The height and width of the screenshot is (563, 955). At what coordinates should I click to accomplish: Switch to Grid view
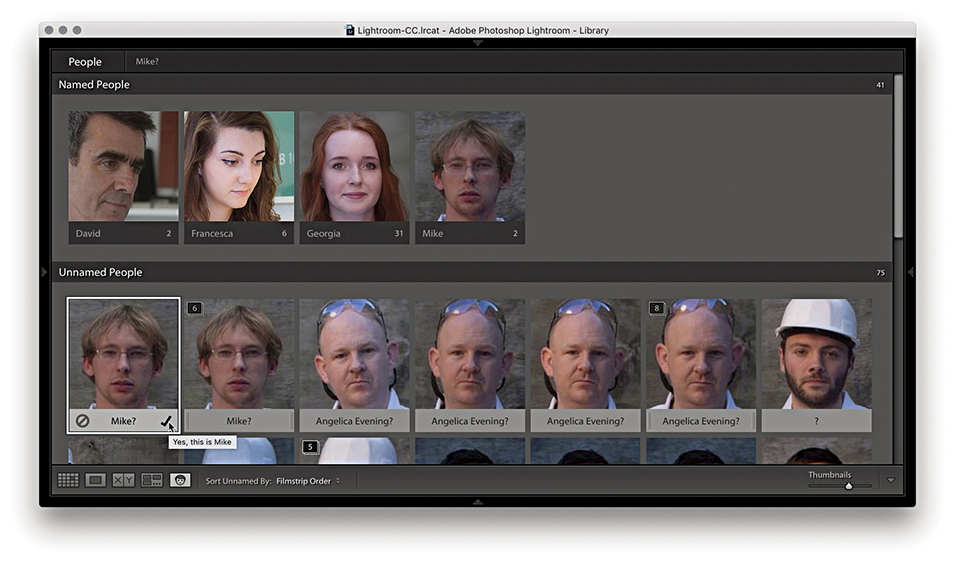point(68,480)
